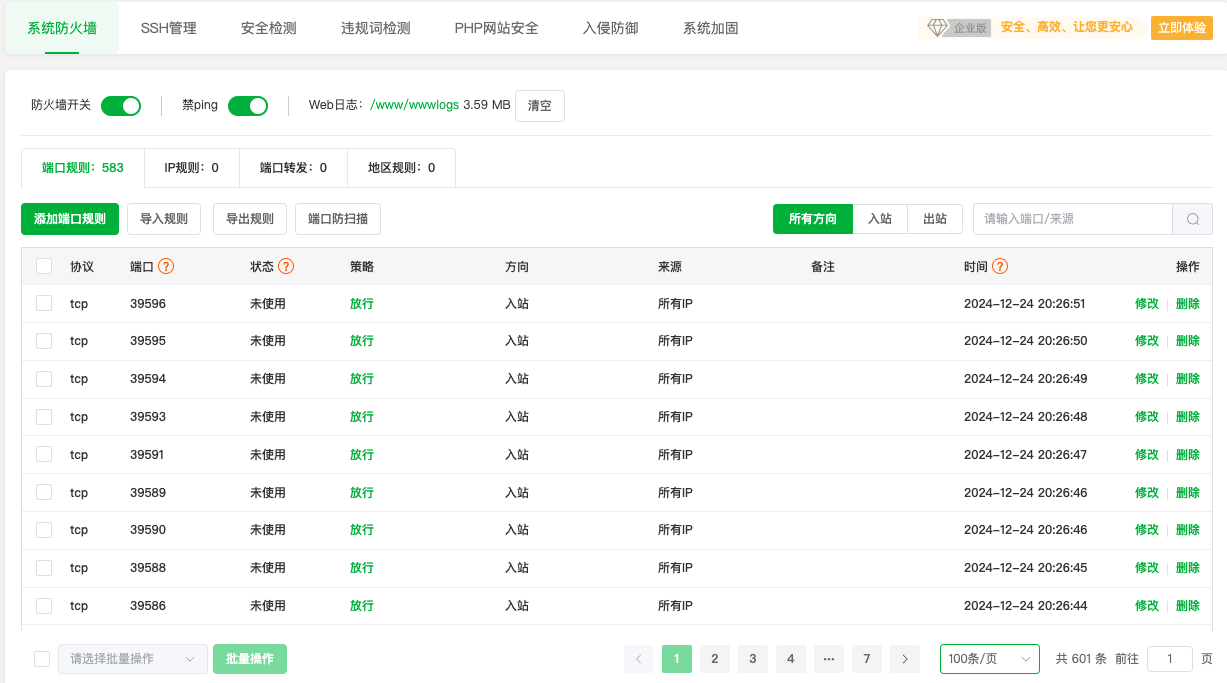The image size is (1227, 683).
Task: Delete the port 39593 rule
Action: [1188, 416]
